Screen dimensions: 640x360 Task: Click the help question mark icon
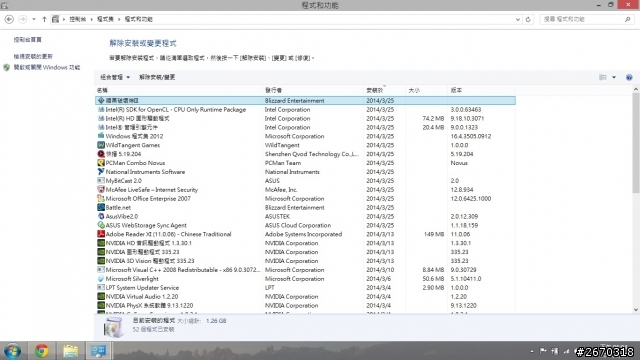[629, 77]
